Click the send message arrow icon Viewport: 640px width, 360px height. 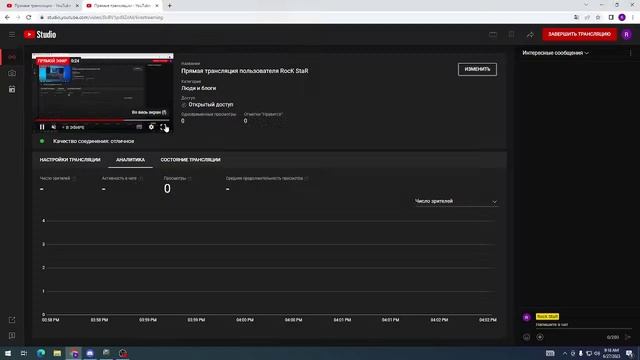[x=628, y=337]
